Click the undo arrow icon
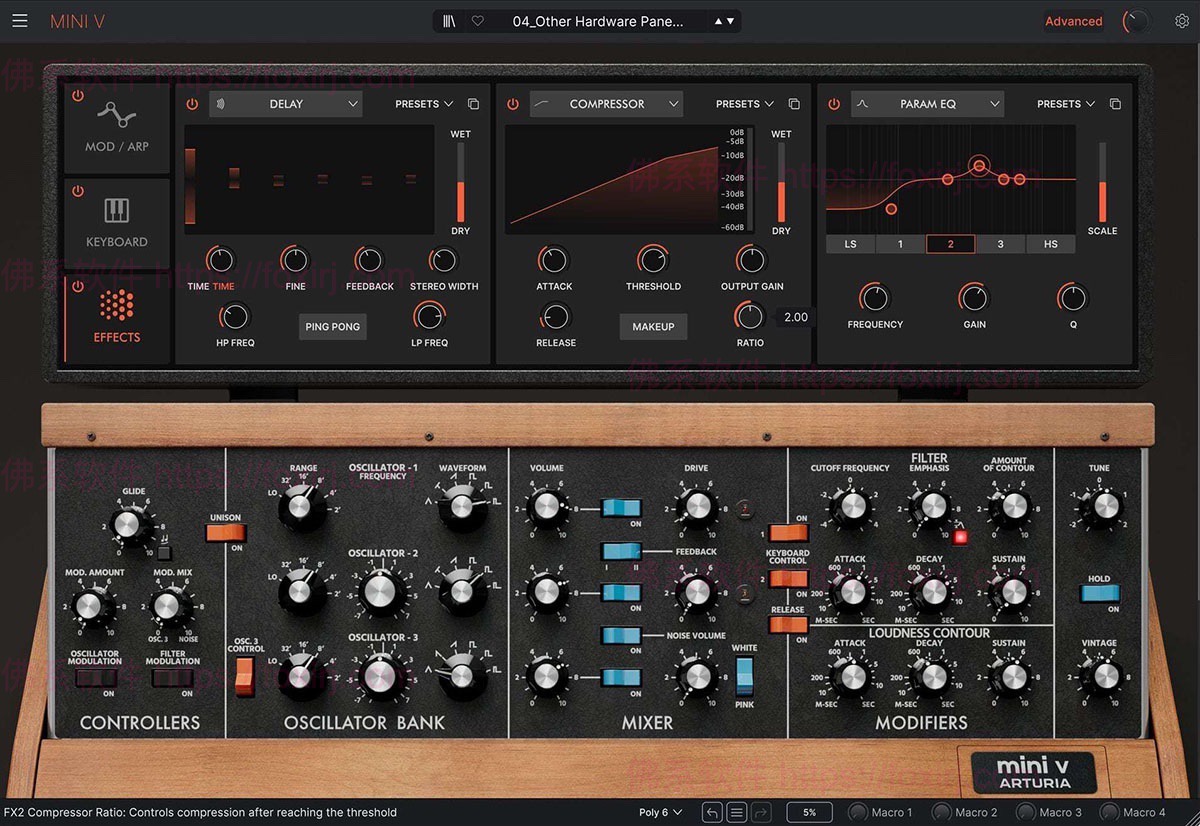The height and width of the screenshot is (826, 1200). (x=711, y=811)
